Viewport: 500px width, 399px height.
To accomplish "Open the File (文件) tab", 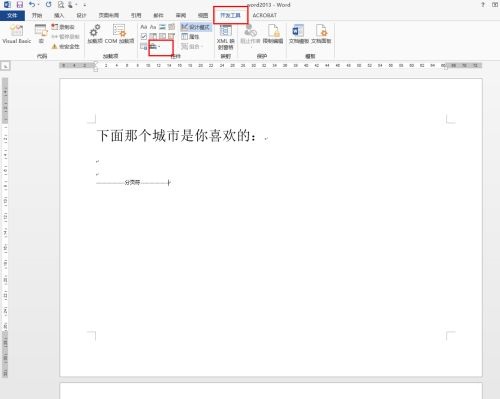I will point(12,15).
